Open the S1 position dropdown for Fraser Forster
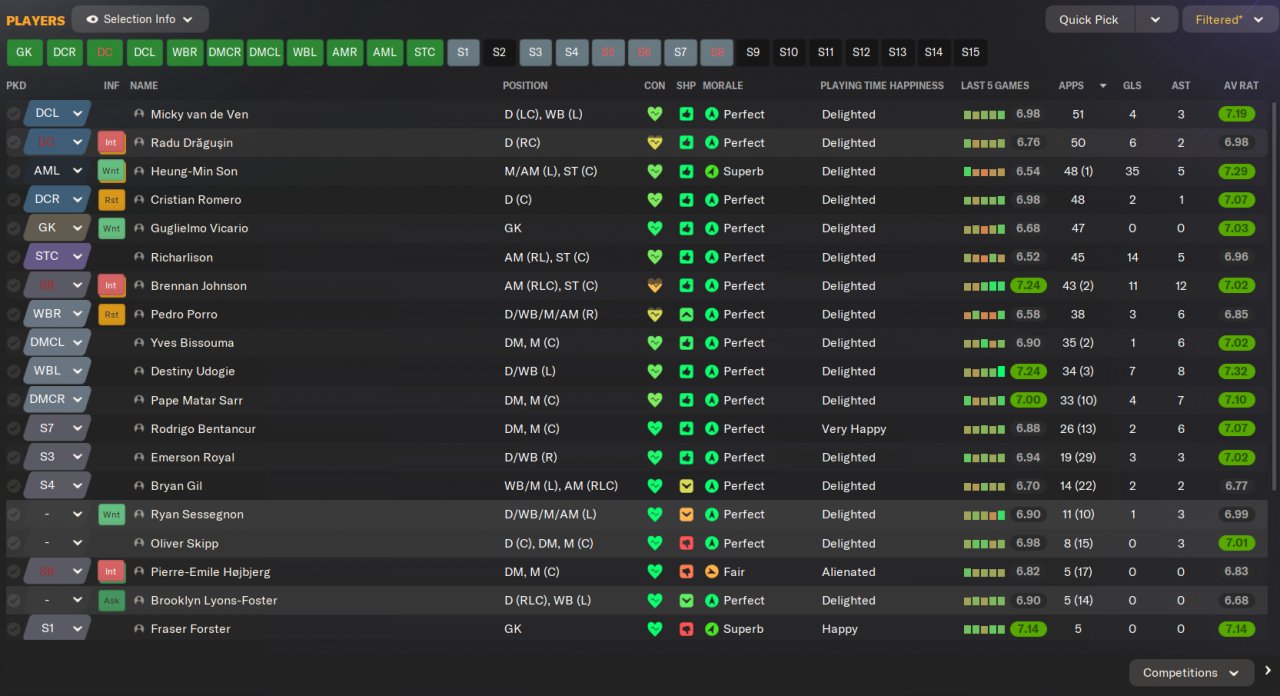 [57, 629]
